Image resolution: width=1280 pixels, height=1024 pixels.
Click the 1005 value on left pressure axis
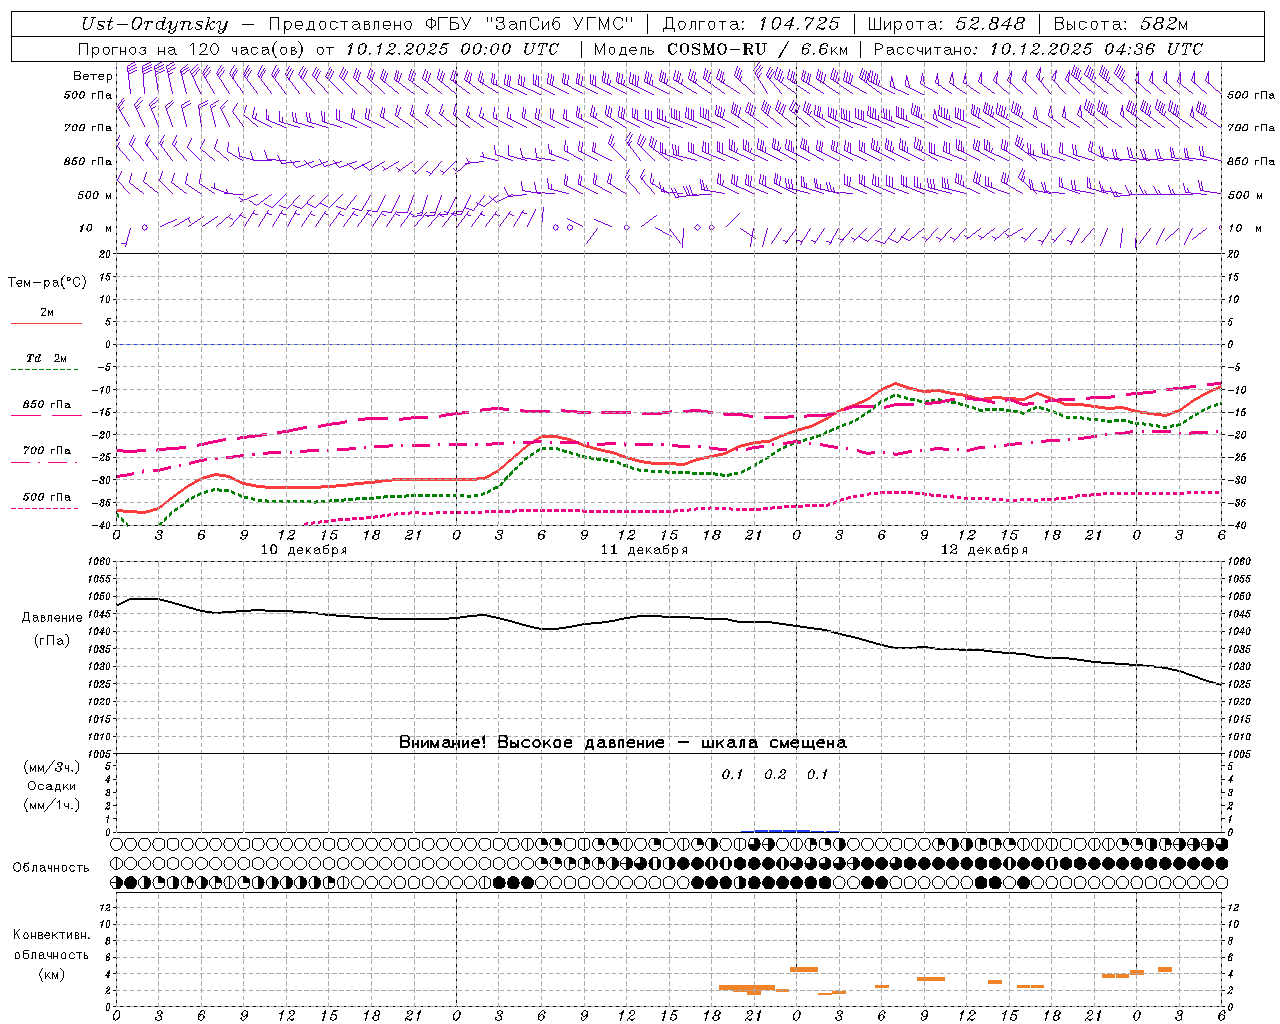point(100,753)
